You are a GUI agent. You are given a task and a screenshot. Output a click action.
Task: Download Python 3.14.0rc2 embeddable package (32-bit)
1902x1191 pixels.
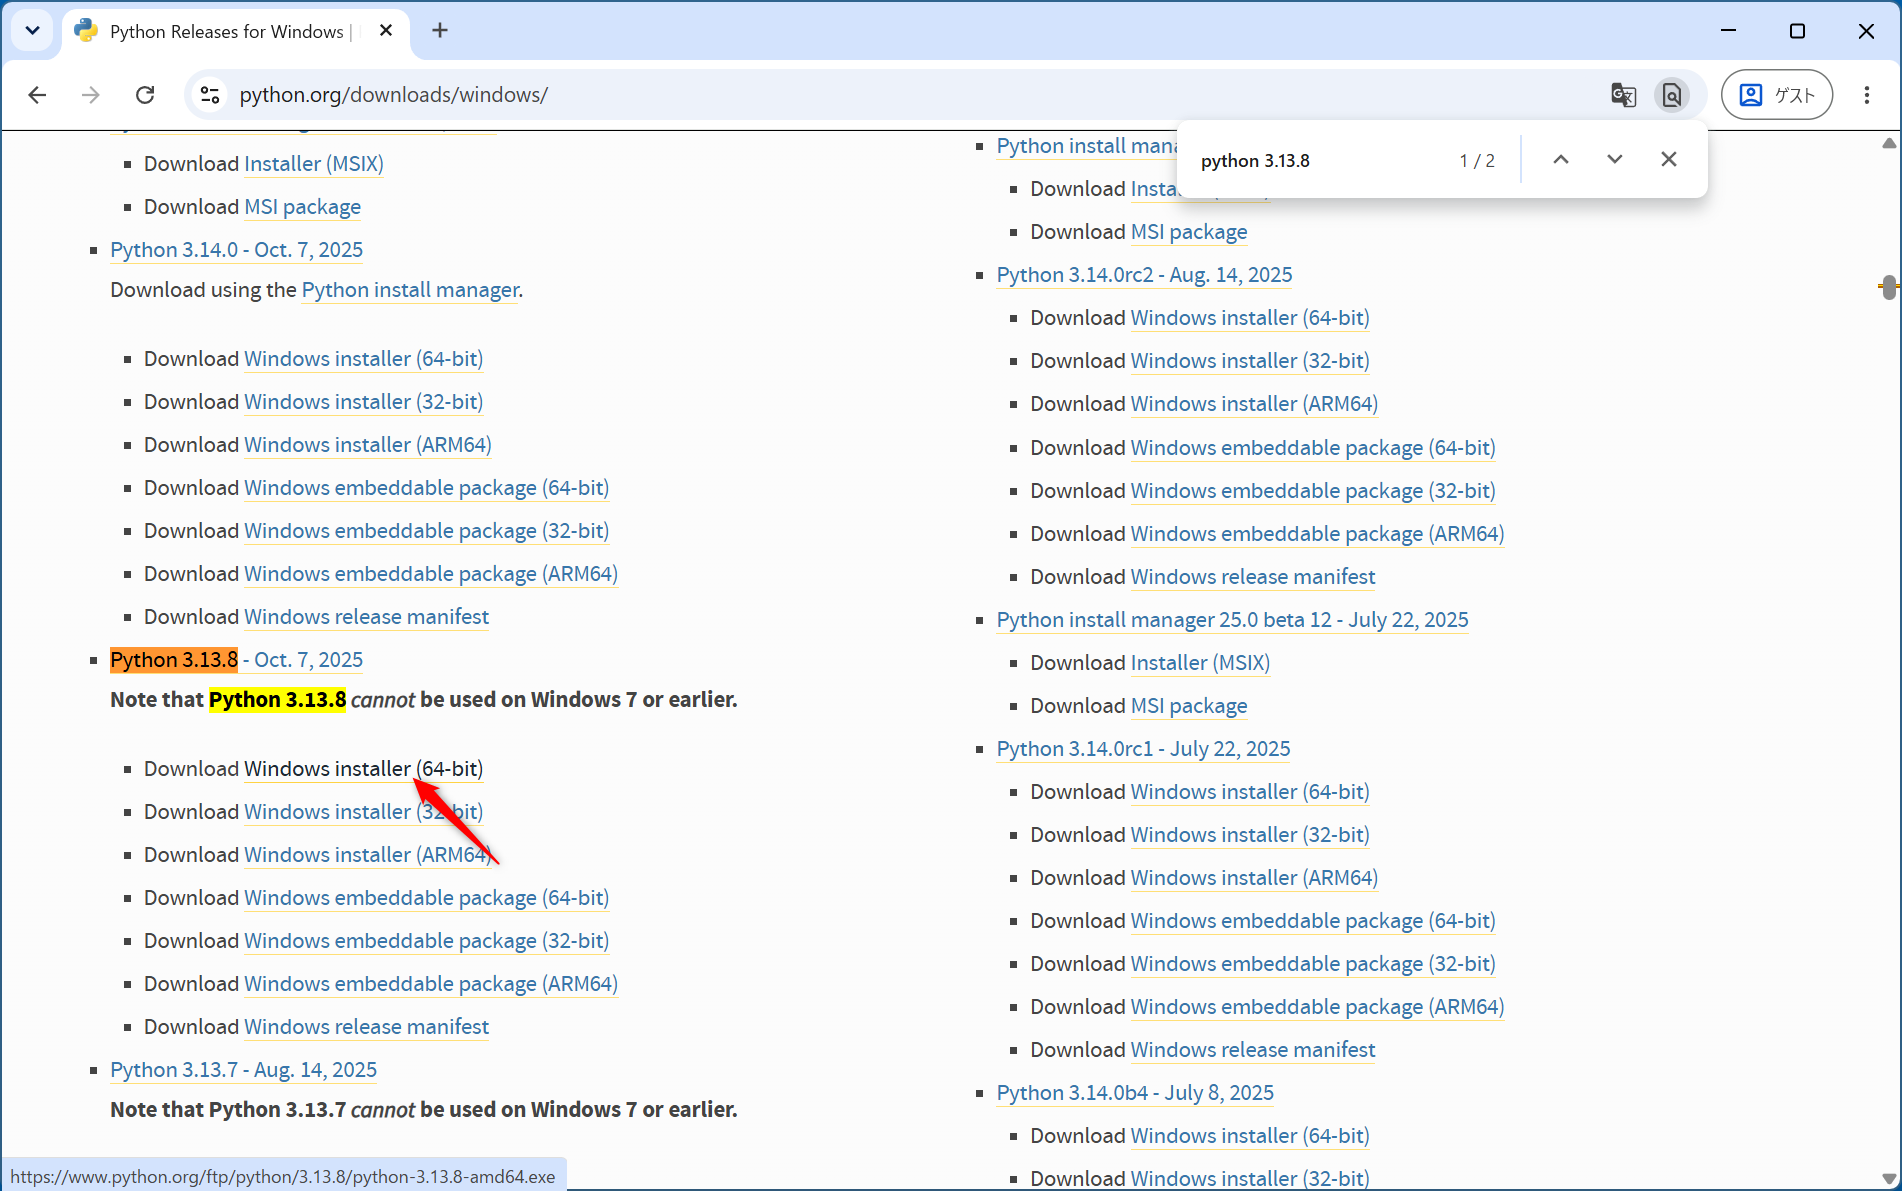1313,491
